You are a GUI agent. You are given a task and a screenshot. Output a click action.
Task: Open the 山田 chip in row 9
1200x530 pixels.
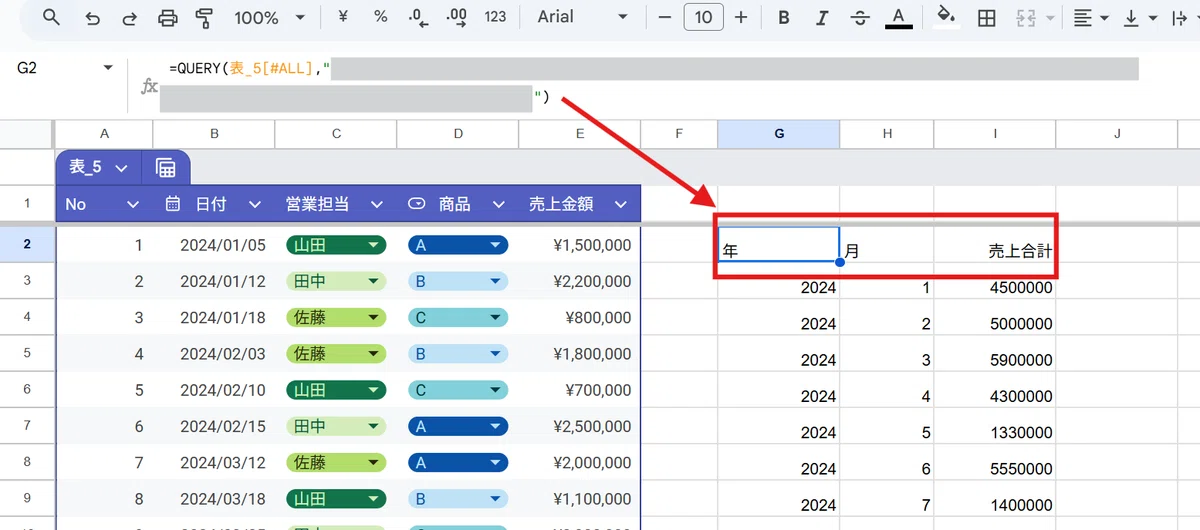336,499
